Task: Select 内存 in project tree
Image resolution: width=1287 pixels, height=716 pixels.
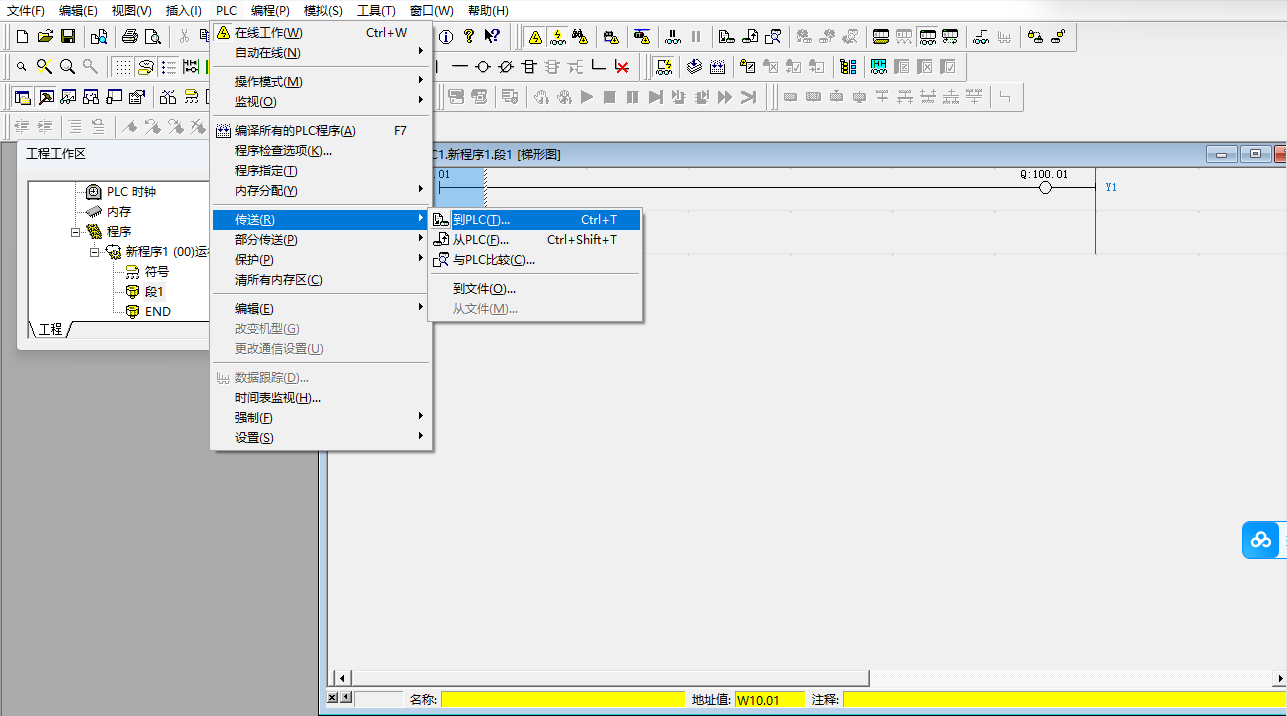Action: 119,212
